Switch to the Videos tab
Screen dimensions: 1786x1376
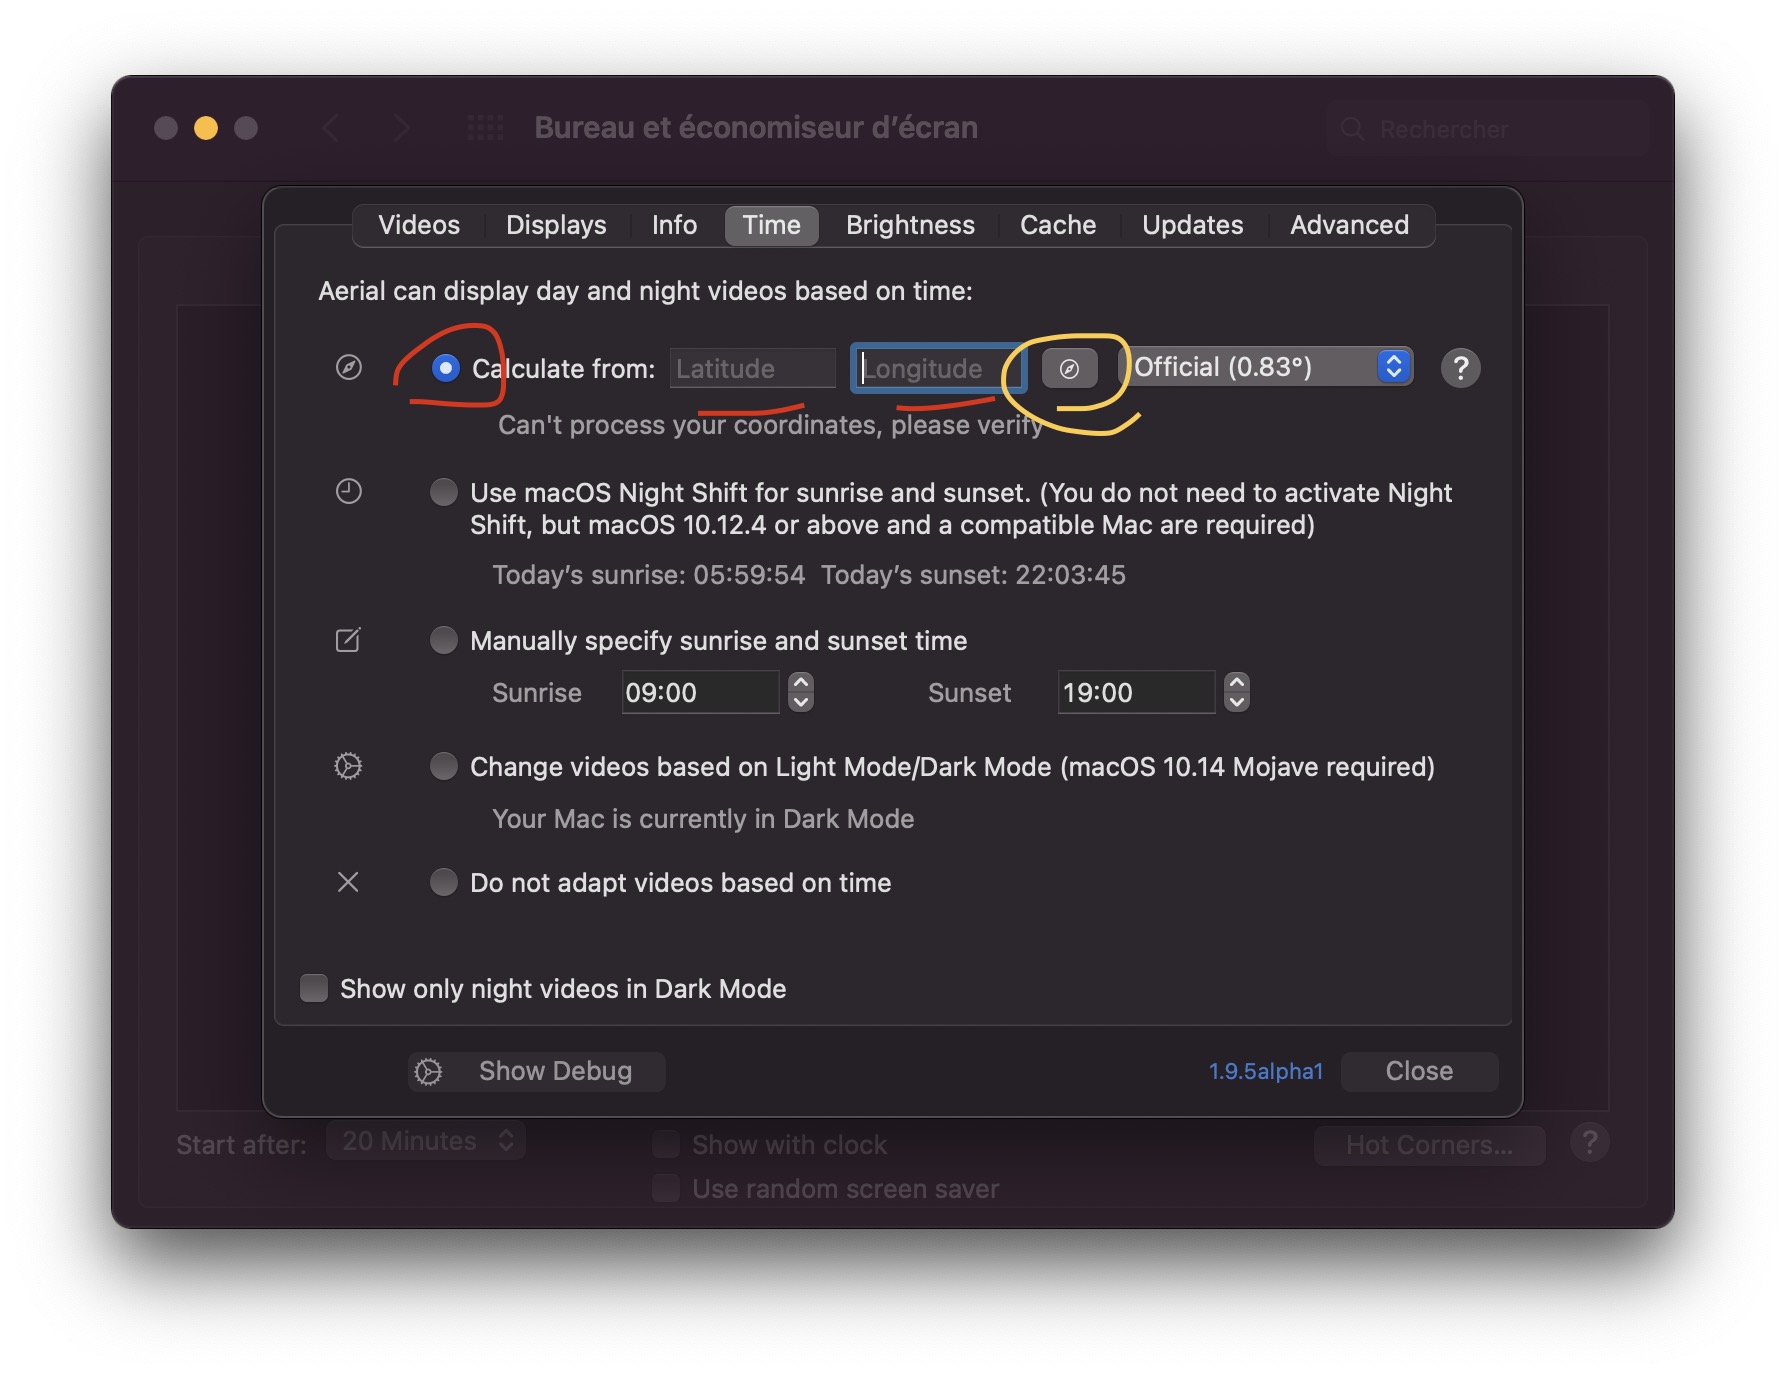pos(419,225)
